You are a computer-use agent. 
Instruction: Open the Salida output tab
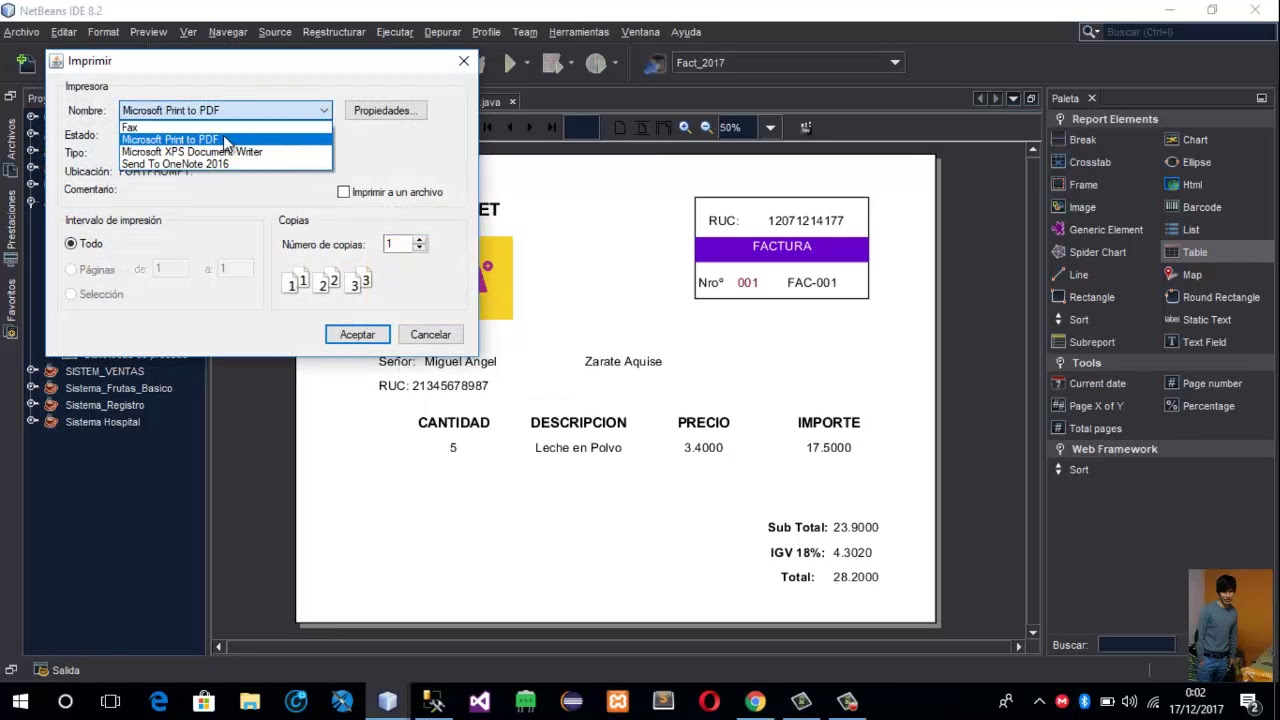click(56, 670)
